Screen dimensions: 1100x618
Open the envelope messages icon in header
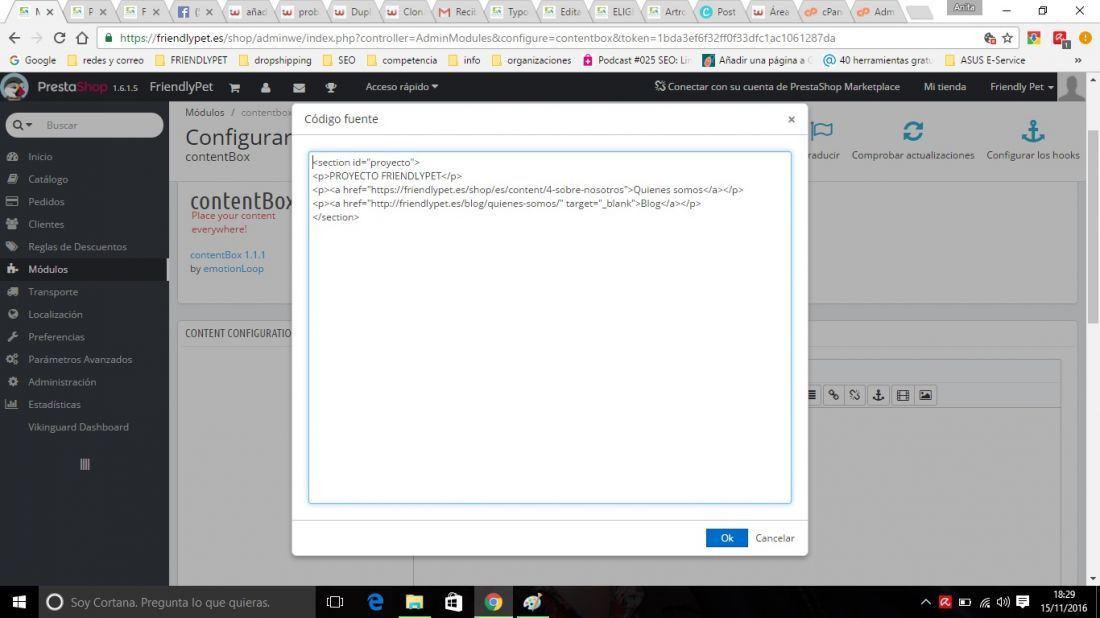click(x=299, y=87)
